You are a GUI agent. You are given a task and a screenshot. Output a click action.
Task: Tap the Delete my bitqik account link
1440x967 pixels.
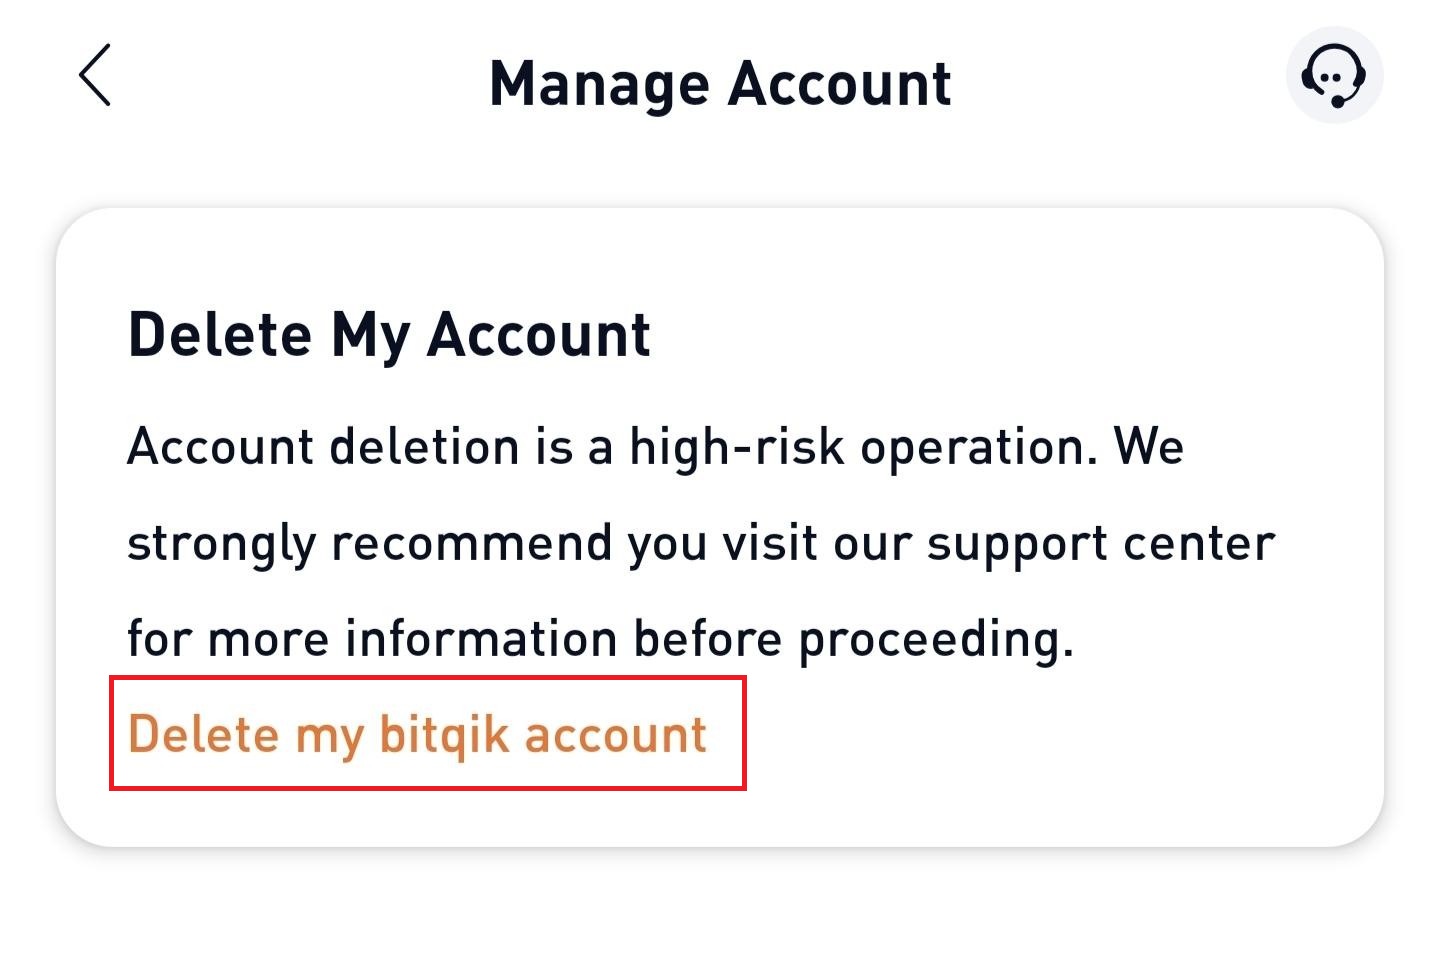[x=418, y=735]
